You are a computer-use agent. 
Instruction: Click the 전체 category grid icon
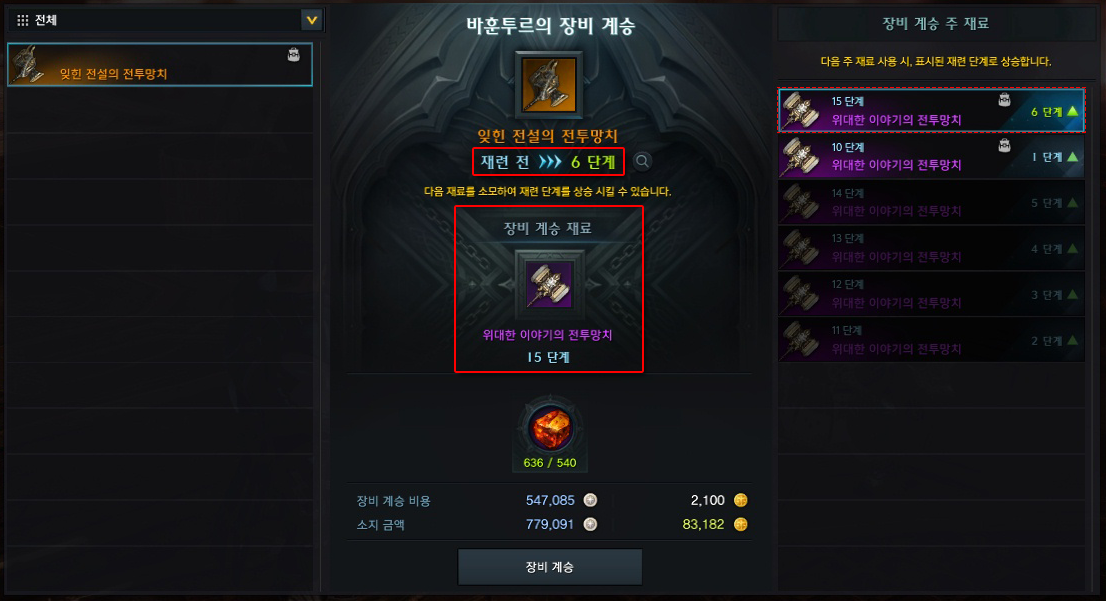coord(23,20)
